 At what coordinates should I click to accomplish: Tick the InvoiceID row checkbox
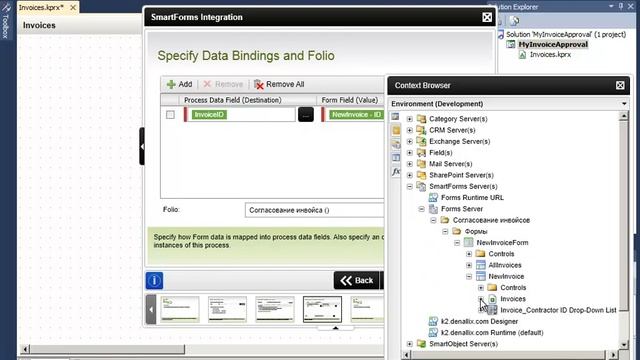click(170, 115)
